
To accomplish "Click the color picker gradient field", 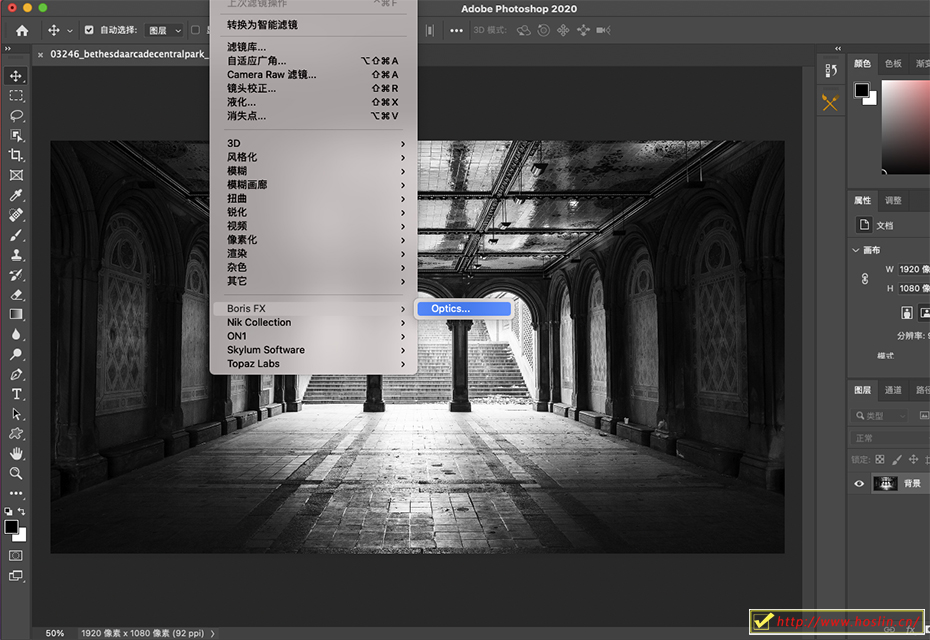I will pos(906,126).
